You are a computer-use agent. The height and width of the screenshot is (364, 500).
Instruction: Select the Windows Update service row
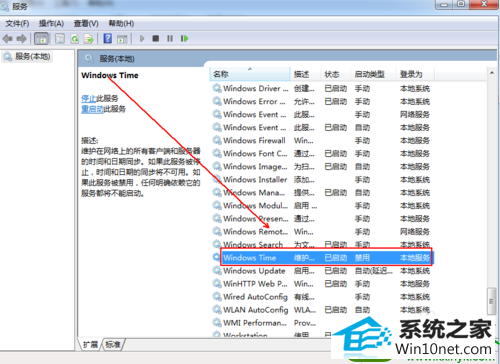[x=322, y=271]
